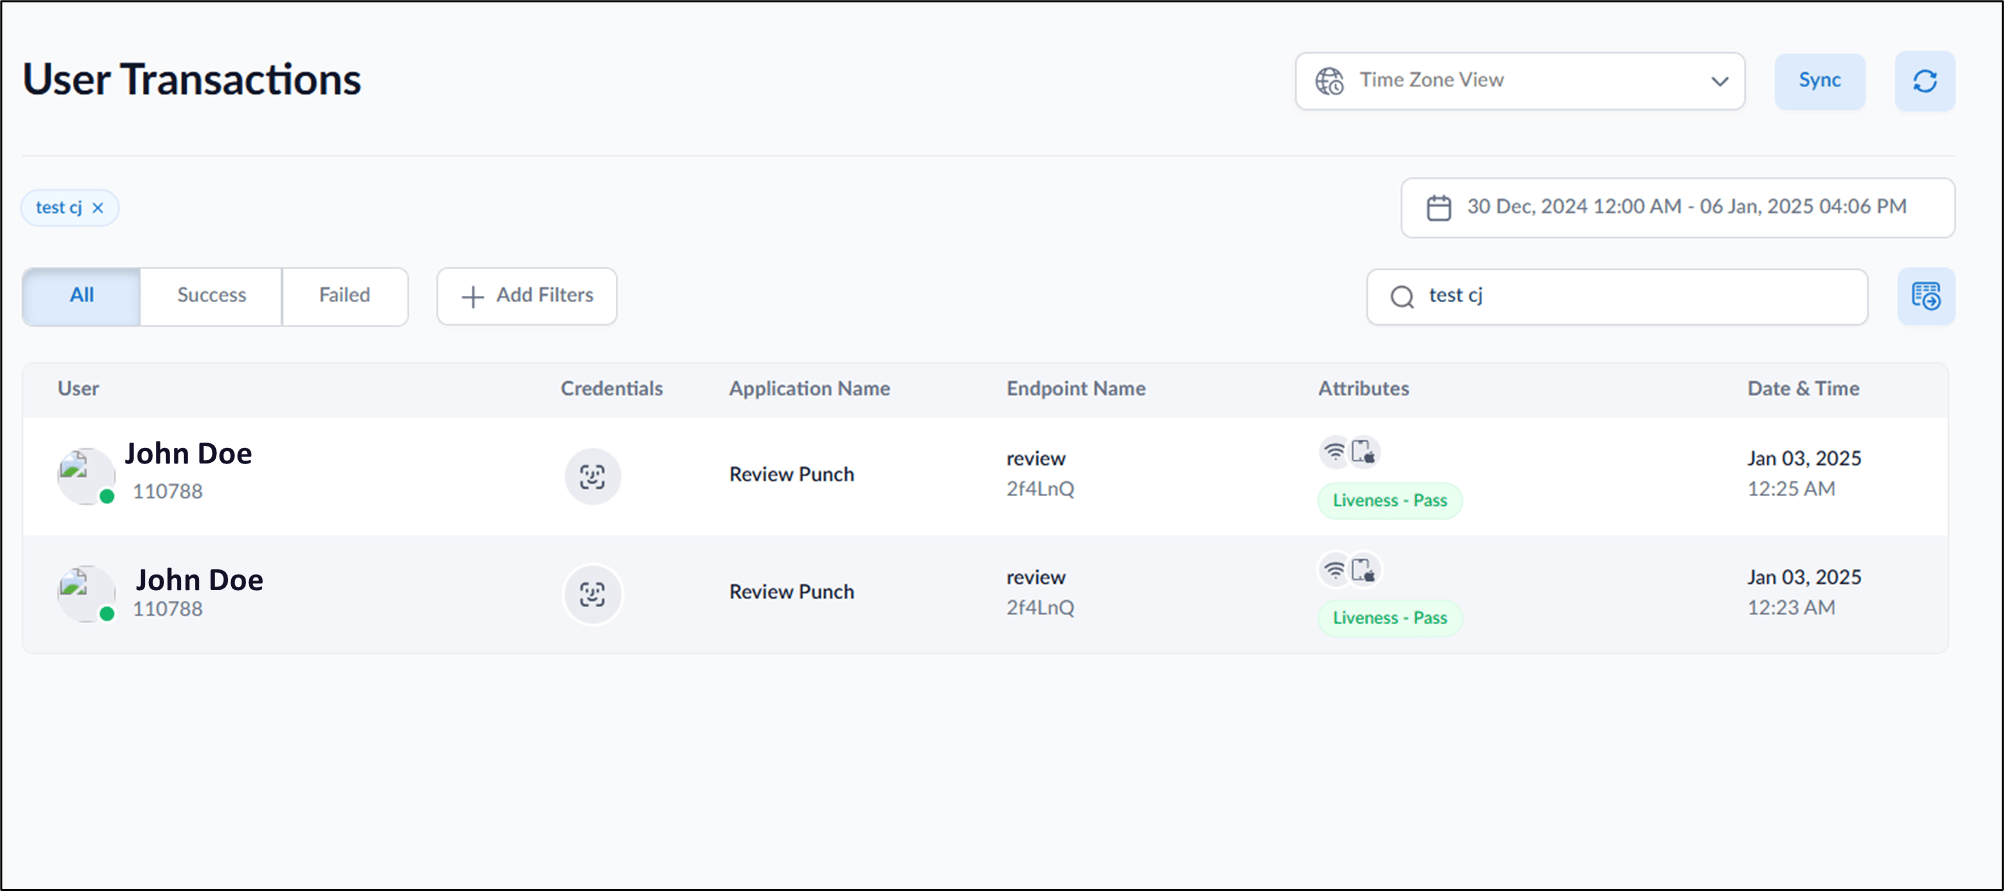Click John Doe name in 12:23 AM row
Image resolution: width=2004 pixels, height=891 pixels.
pyautogui.click(x=200, y=580)
